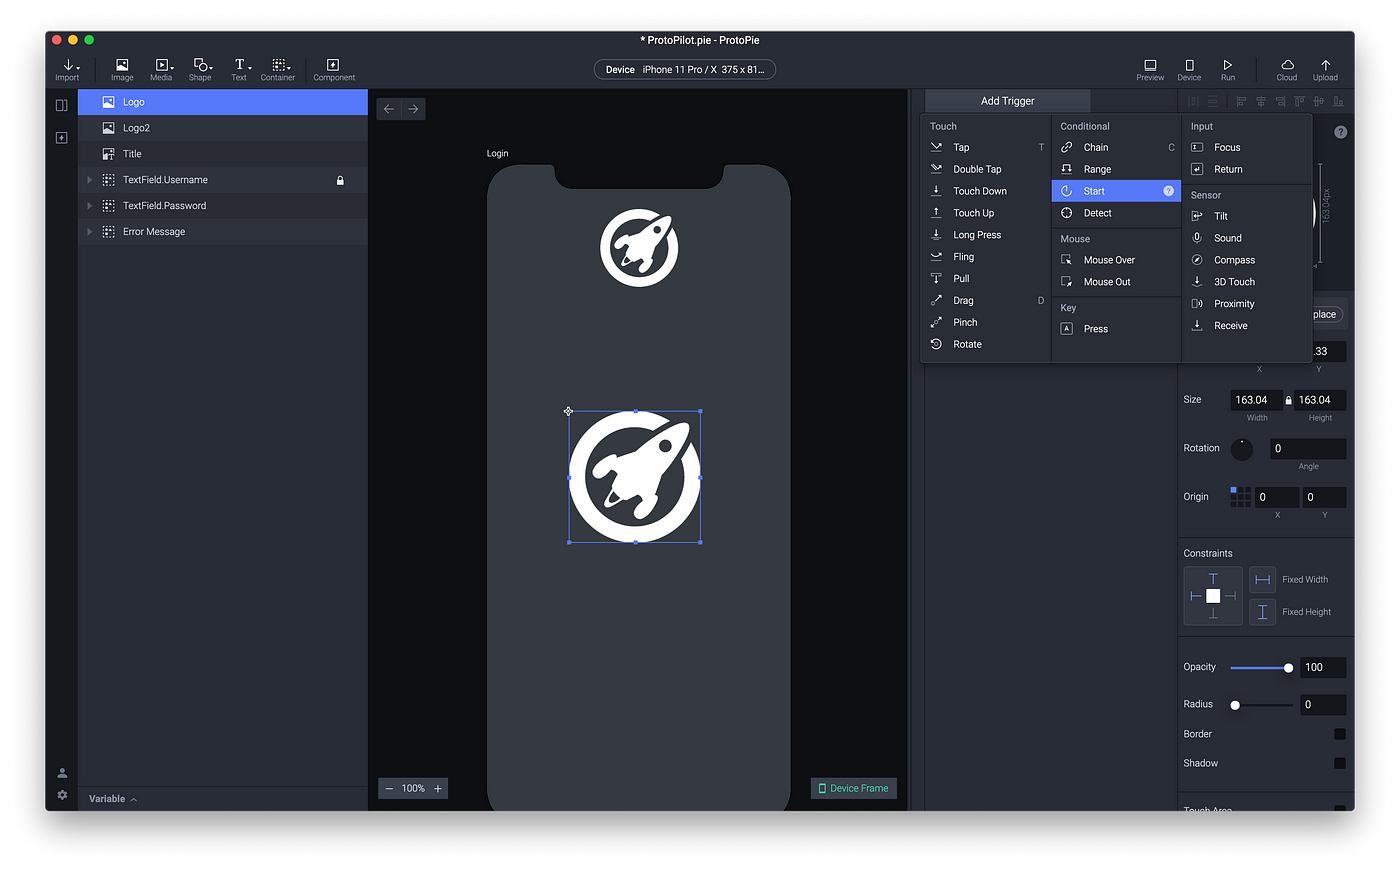Adjust the Opacity slider handle
Screen dimensions: 1400x871
tap(1288, 668)
